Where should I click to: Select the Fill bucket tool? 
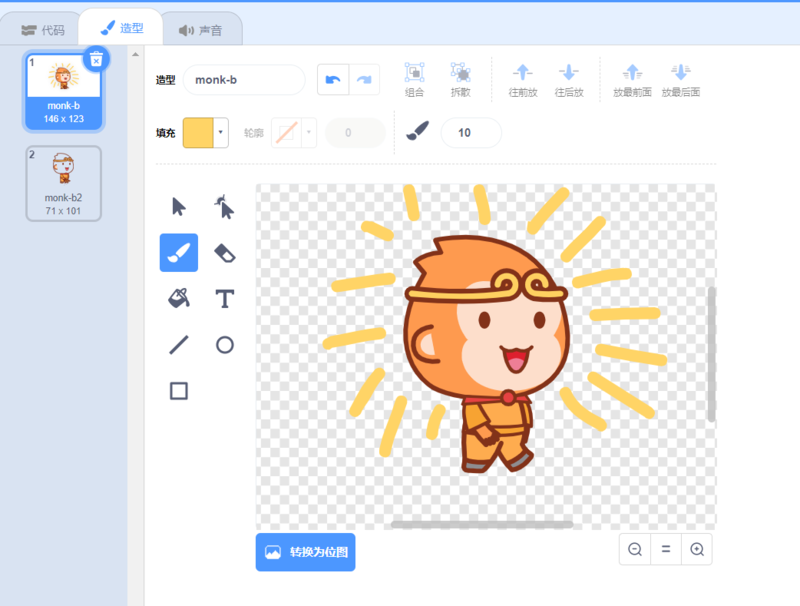coord(179,298)
